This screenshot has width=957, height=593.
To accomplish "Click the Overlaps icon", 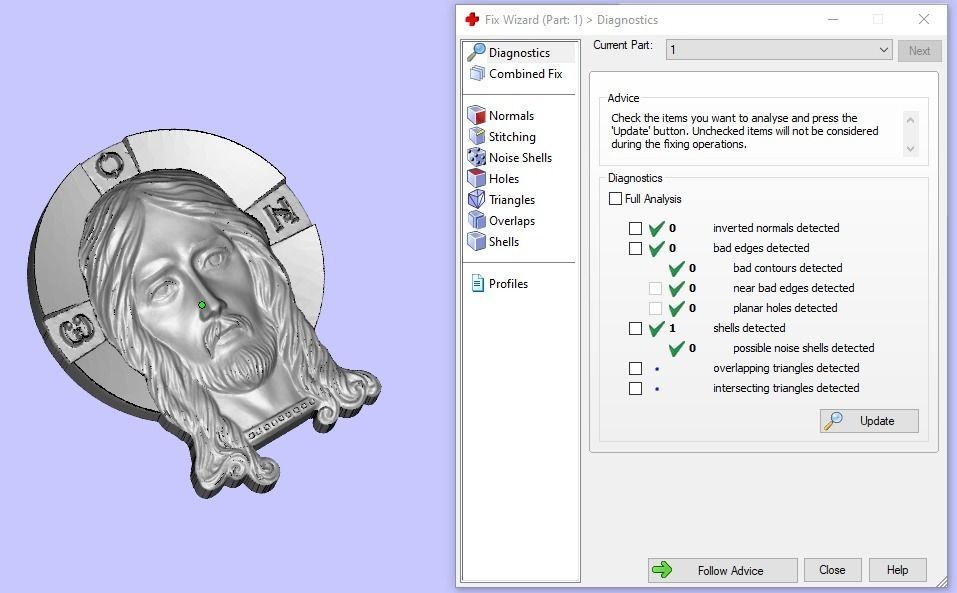I will (476, 221).
